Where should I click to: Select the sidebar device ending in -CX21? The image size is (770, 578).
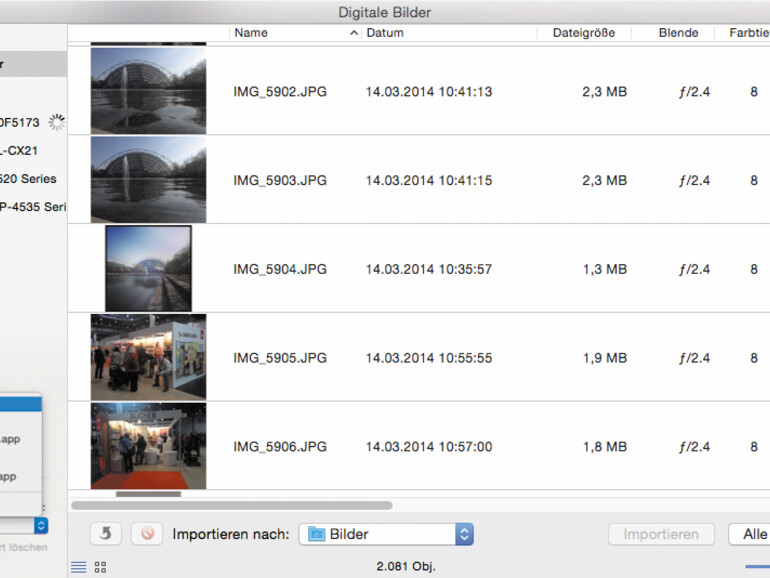click(19, 151)
